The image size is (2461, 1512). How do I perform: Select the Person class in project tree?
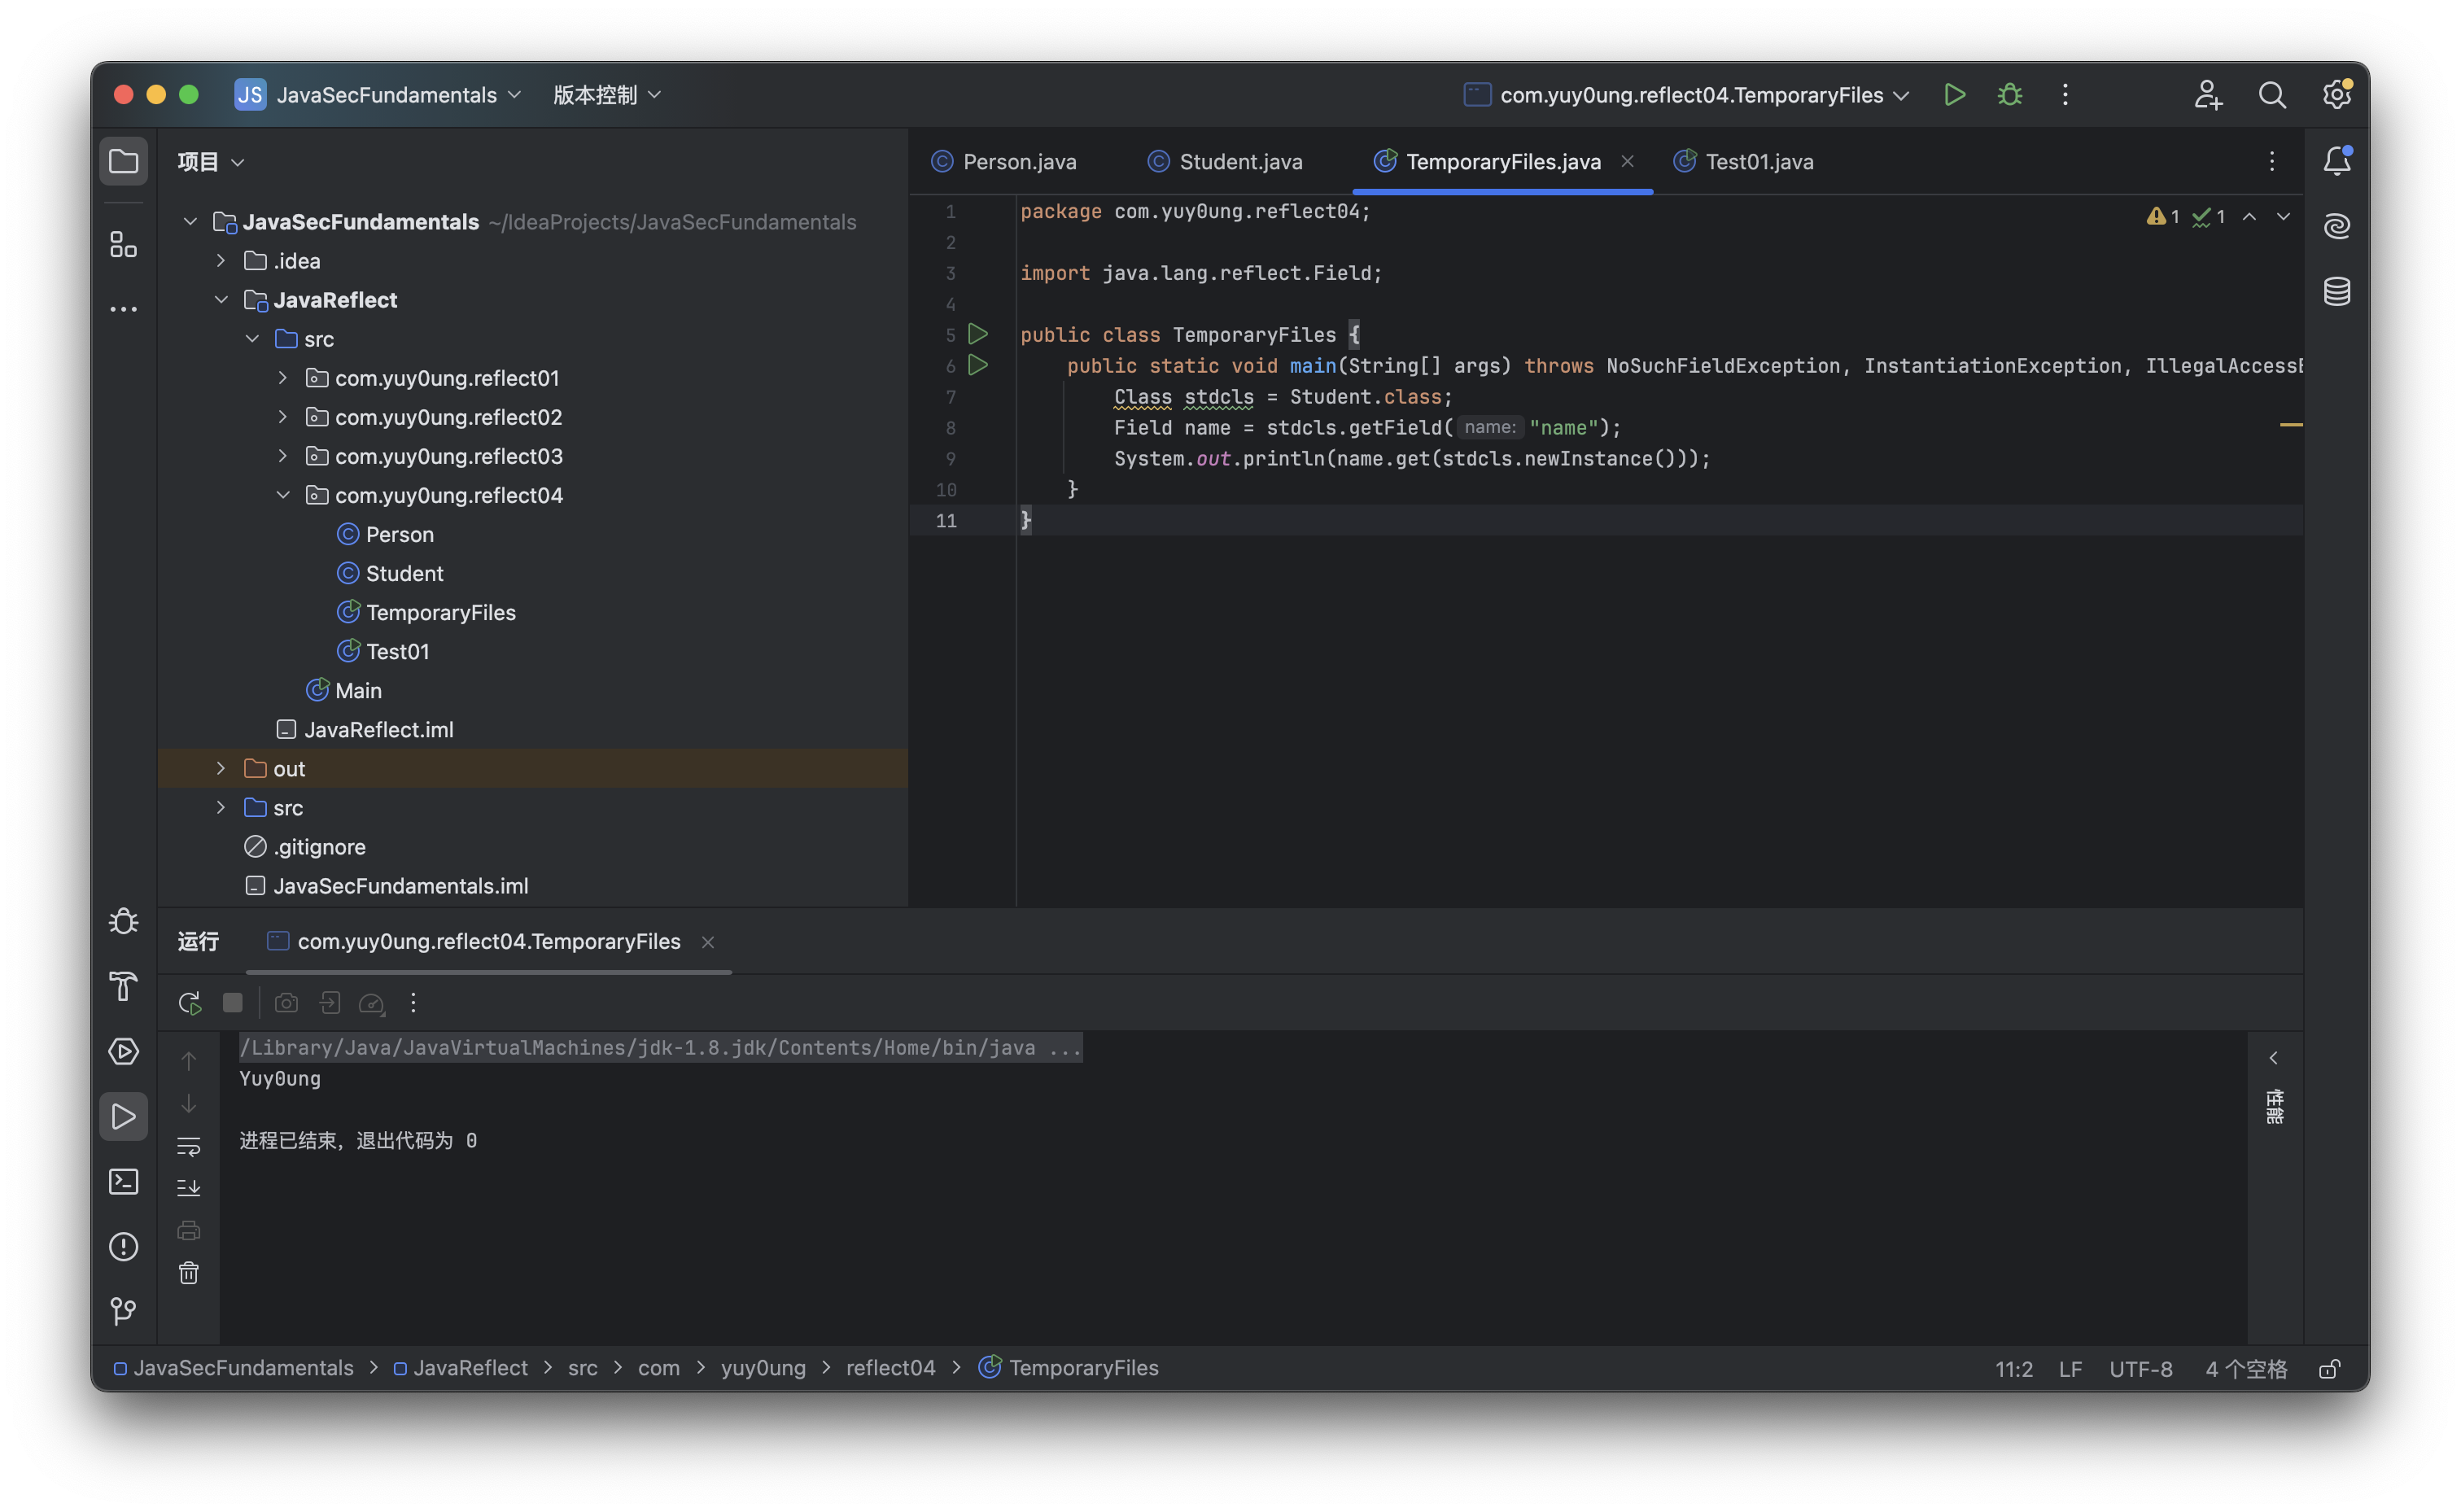399,534
